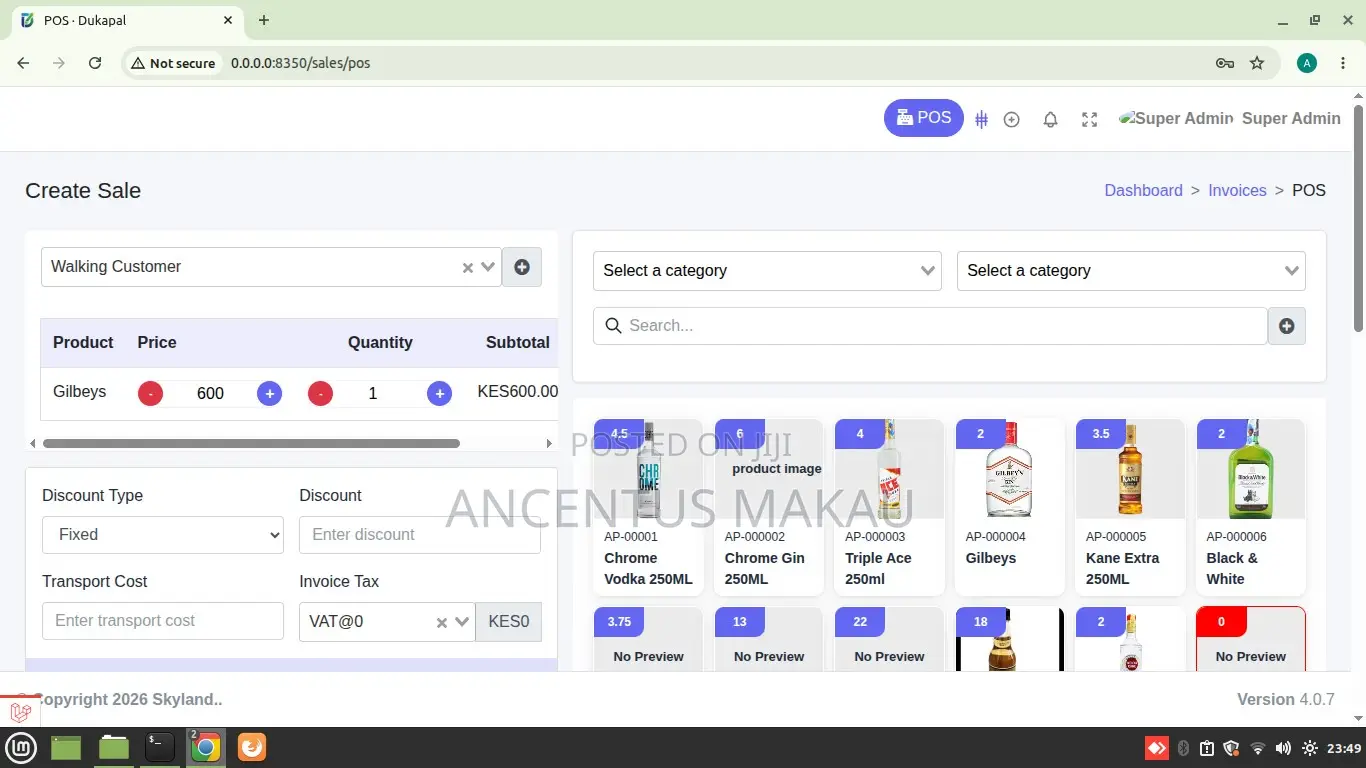The image size is (1366, 768).
Task: Reload the browser page
Action: 95,63
